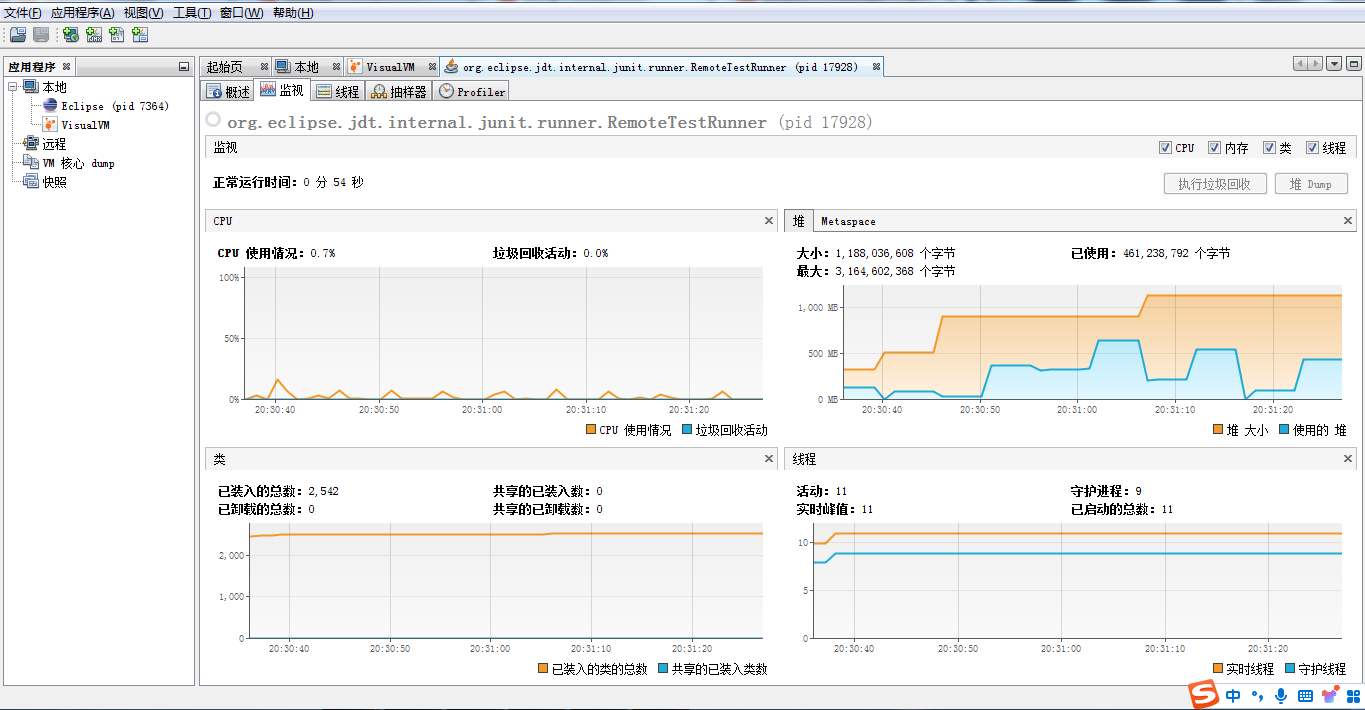
Task: Click the 堆 大小 legend swatch
Action: [1218, 430]
